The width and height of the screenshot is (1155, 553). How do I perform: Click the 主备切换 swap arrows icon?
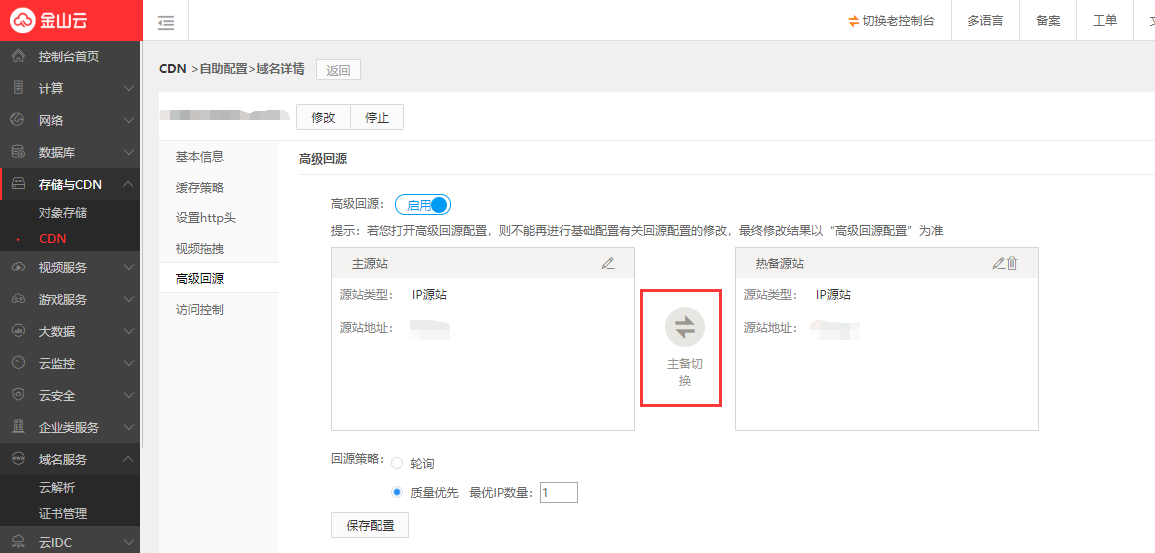coord(685,327)
